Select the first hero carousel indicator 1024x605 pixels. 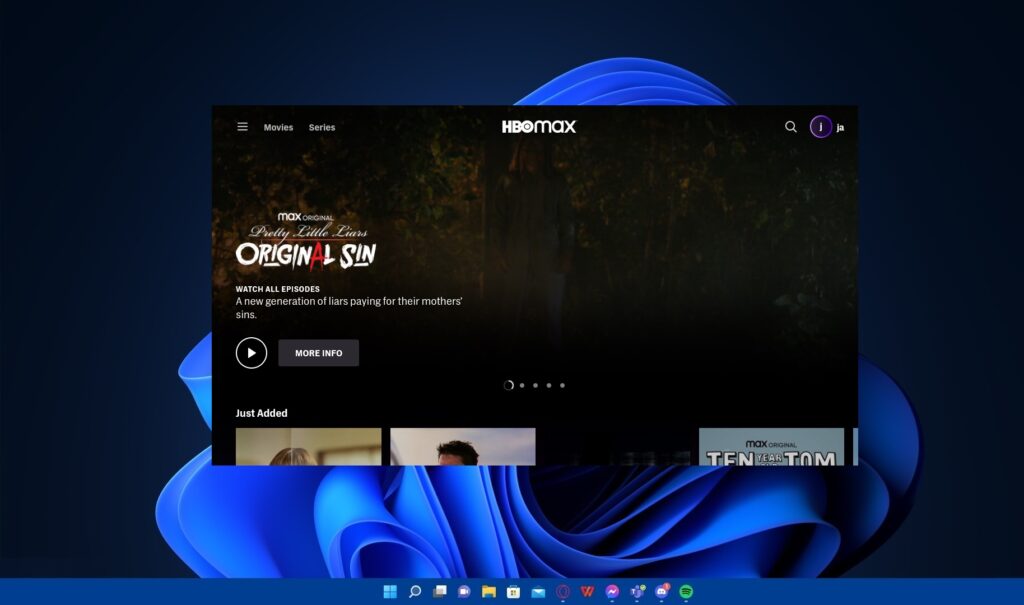[x=508, y=385]
